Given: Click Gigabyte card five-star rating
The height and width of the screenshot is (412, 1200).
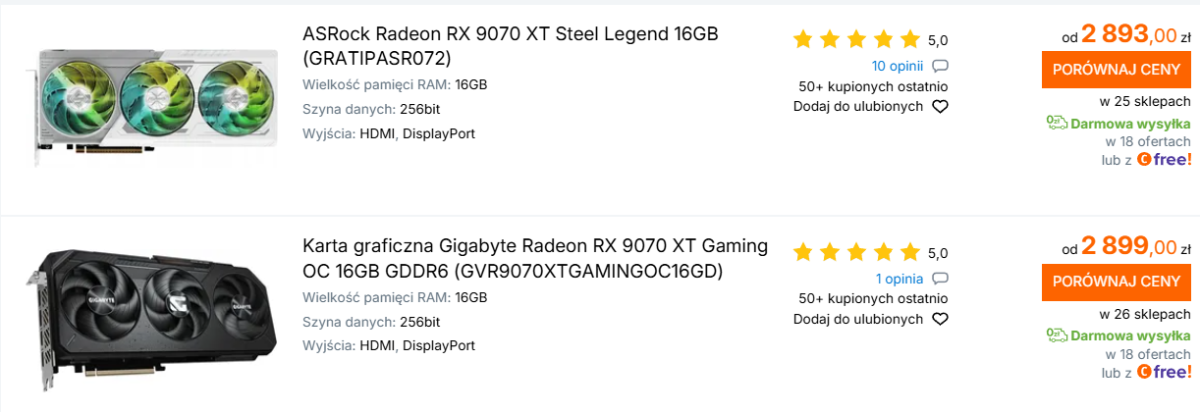Looking at the screenshot, I should 856,252.
